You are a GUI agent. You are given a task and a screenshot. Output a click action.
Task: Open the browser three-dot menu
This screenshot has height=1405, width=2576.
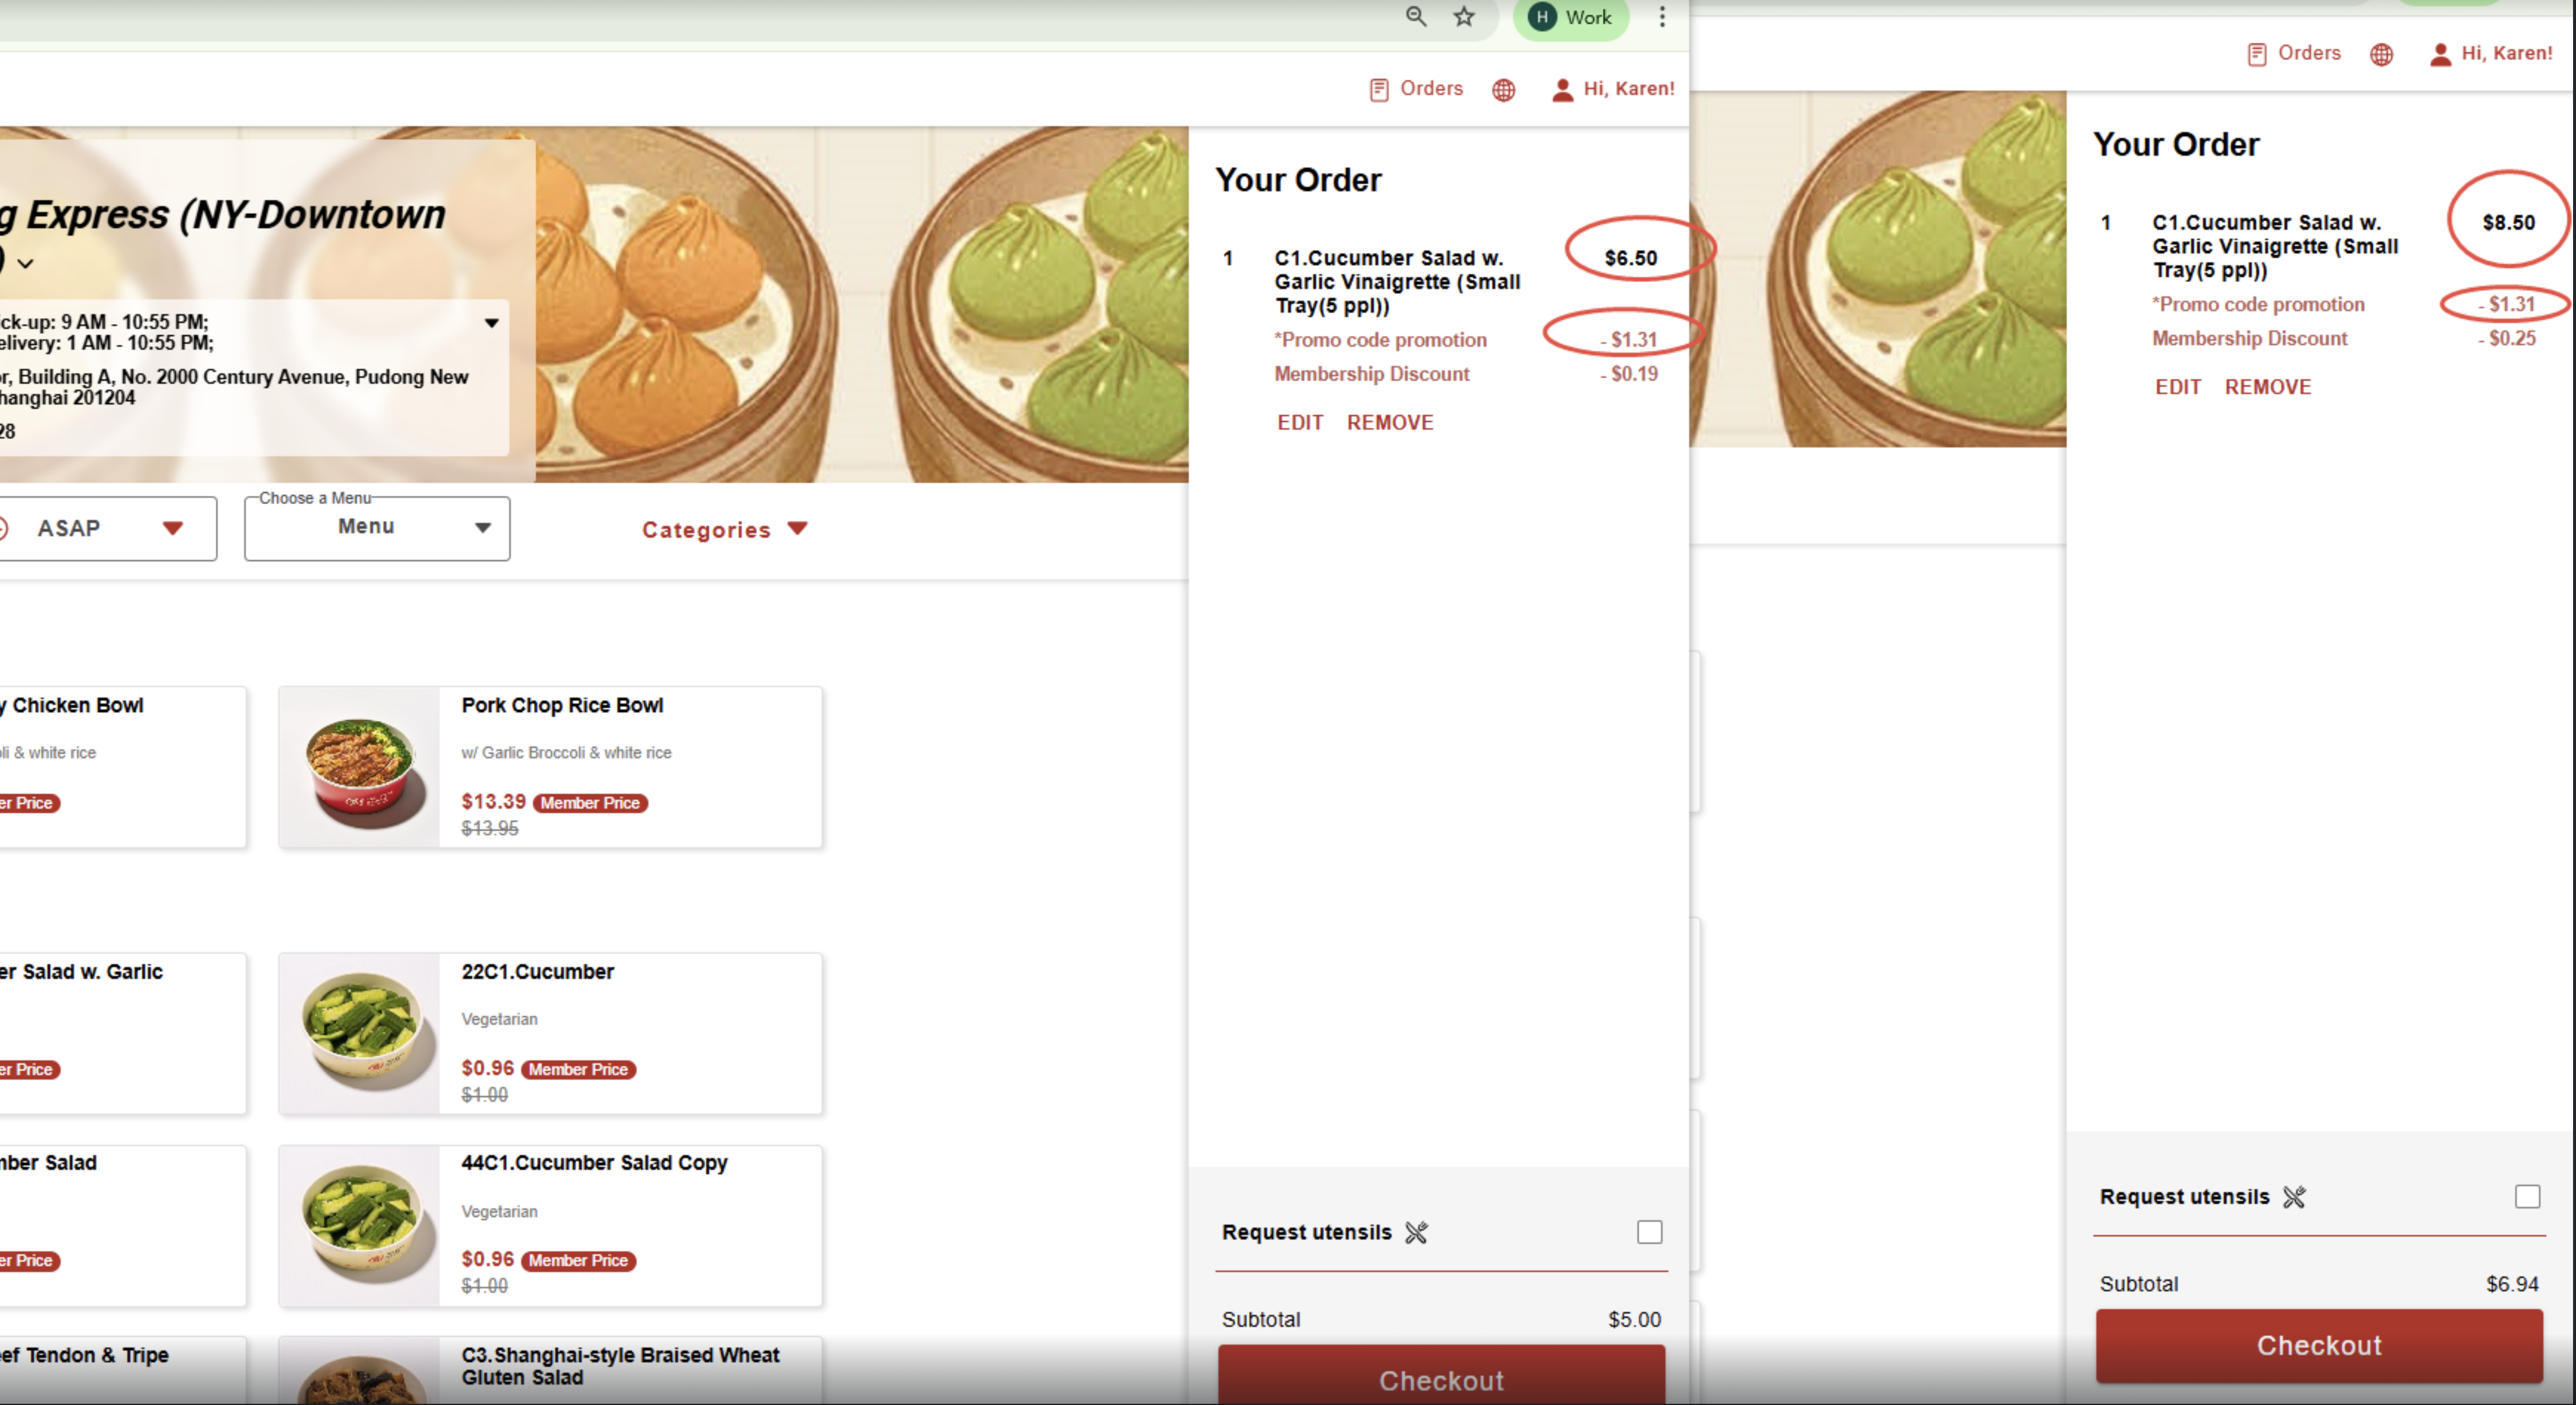tap(1662, 16)
